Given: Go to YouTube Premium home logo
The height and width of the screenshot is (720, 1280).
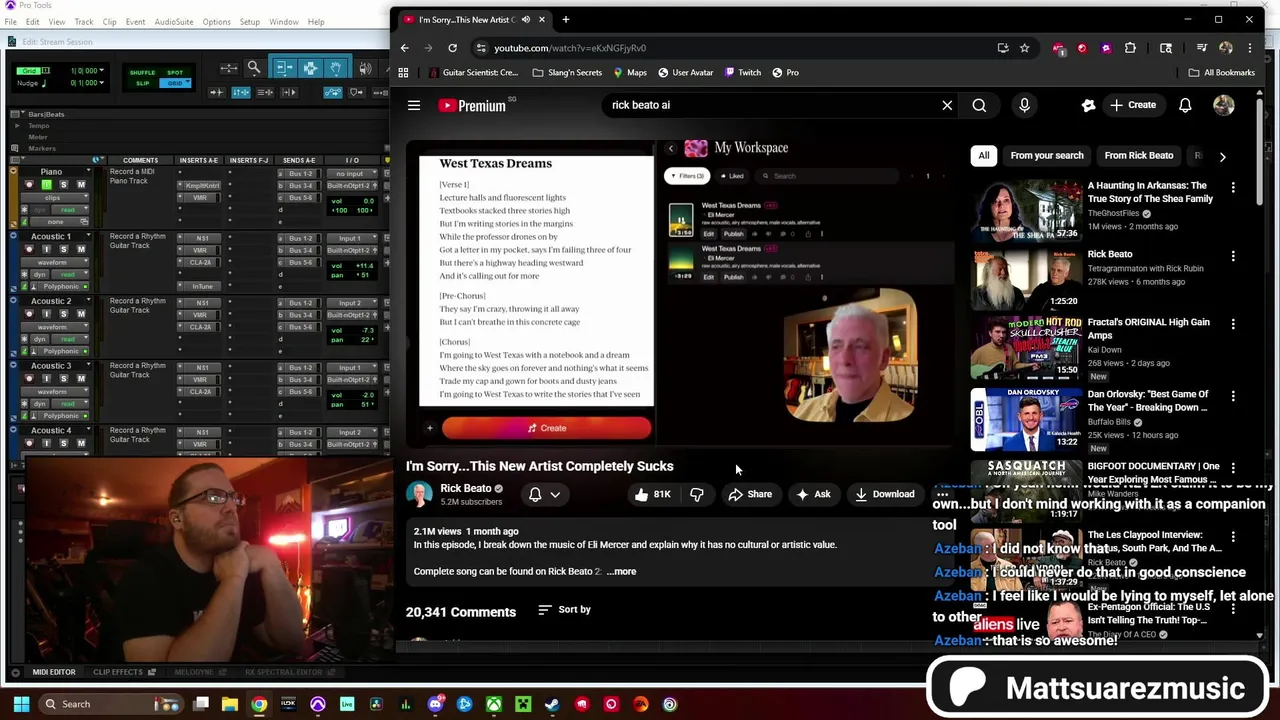Looking at the screenshot, I should click(473, 105).
